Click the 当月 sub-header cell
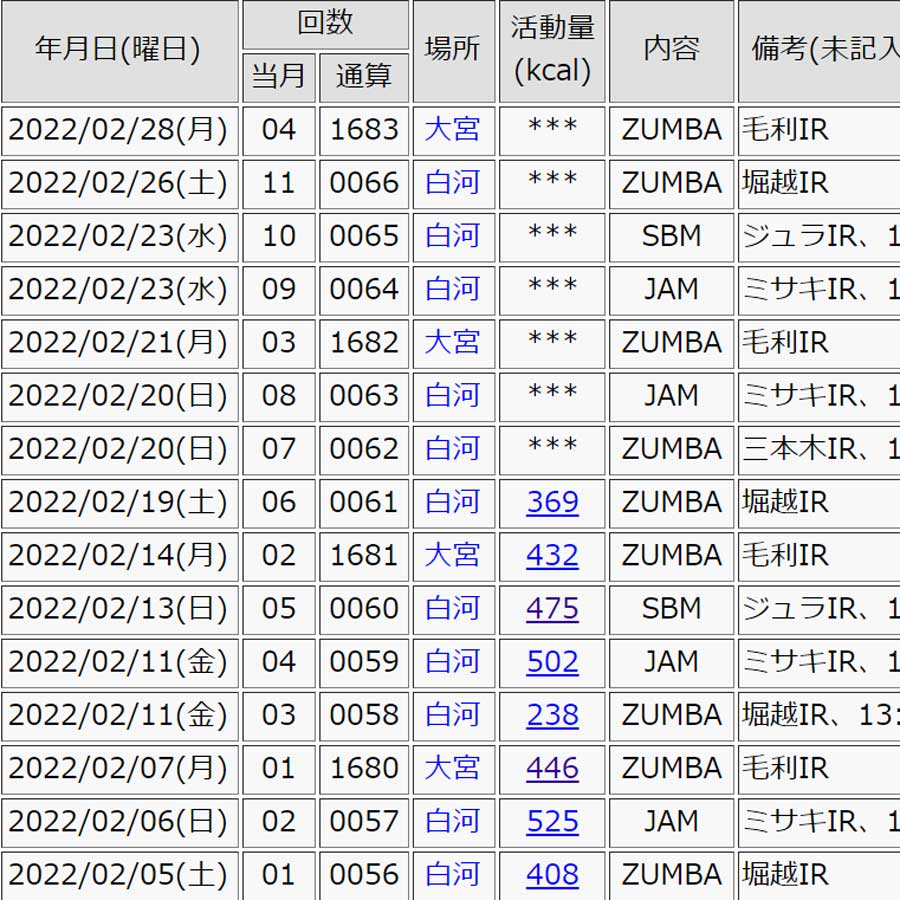This screenshot has height=900, width=900. click(x=279, y=78)
